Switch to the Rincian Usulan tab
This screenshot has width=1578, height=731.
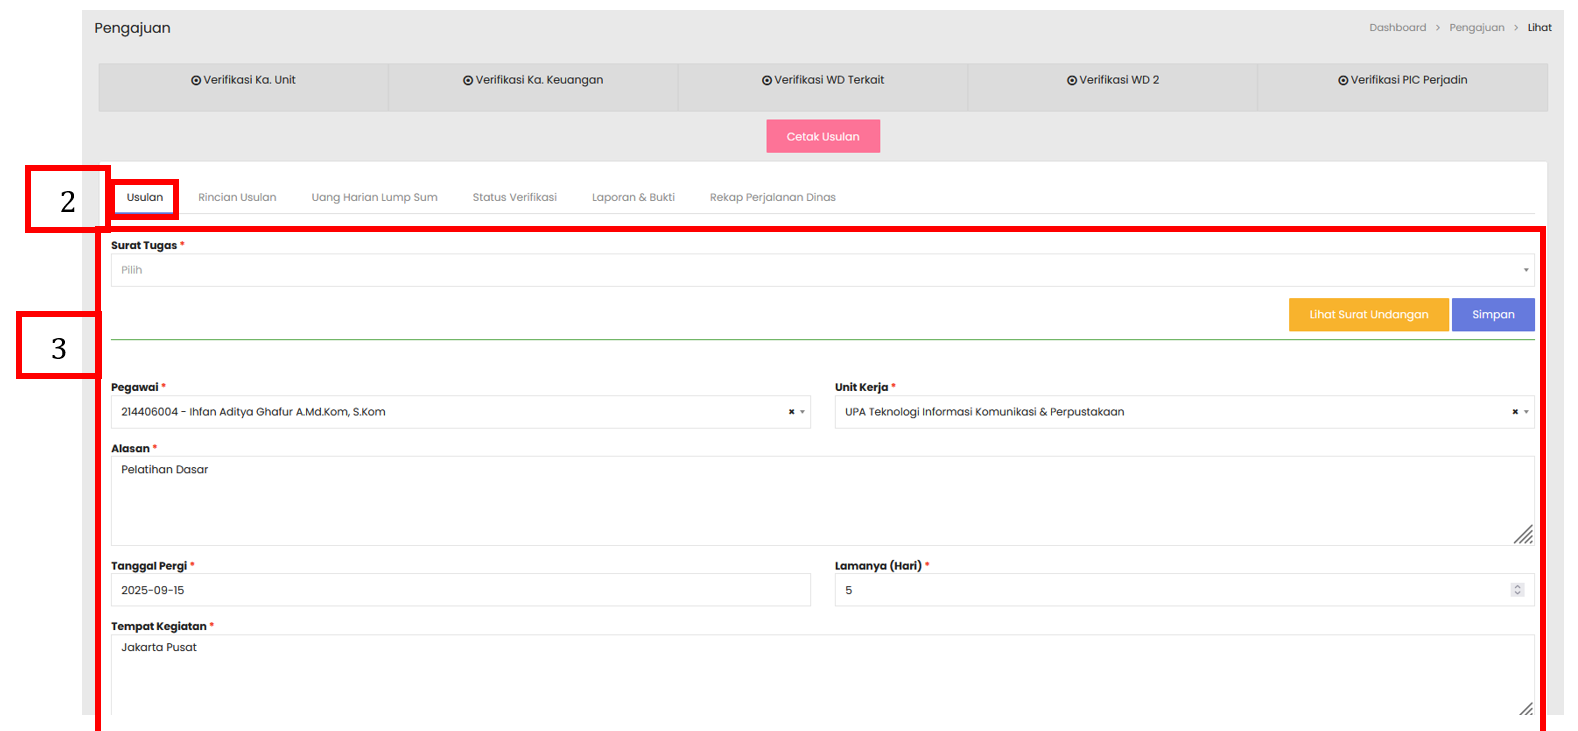pos(237,198)
